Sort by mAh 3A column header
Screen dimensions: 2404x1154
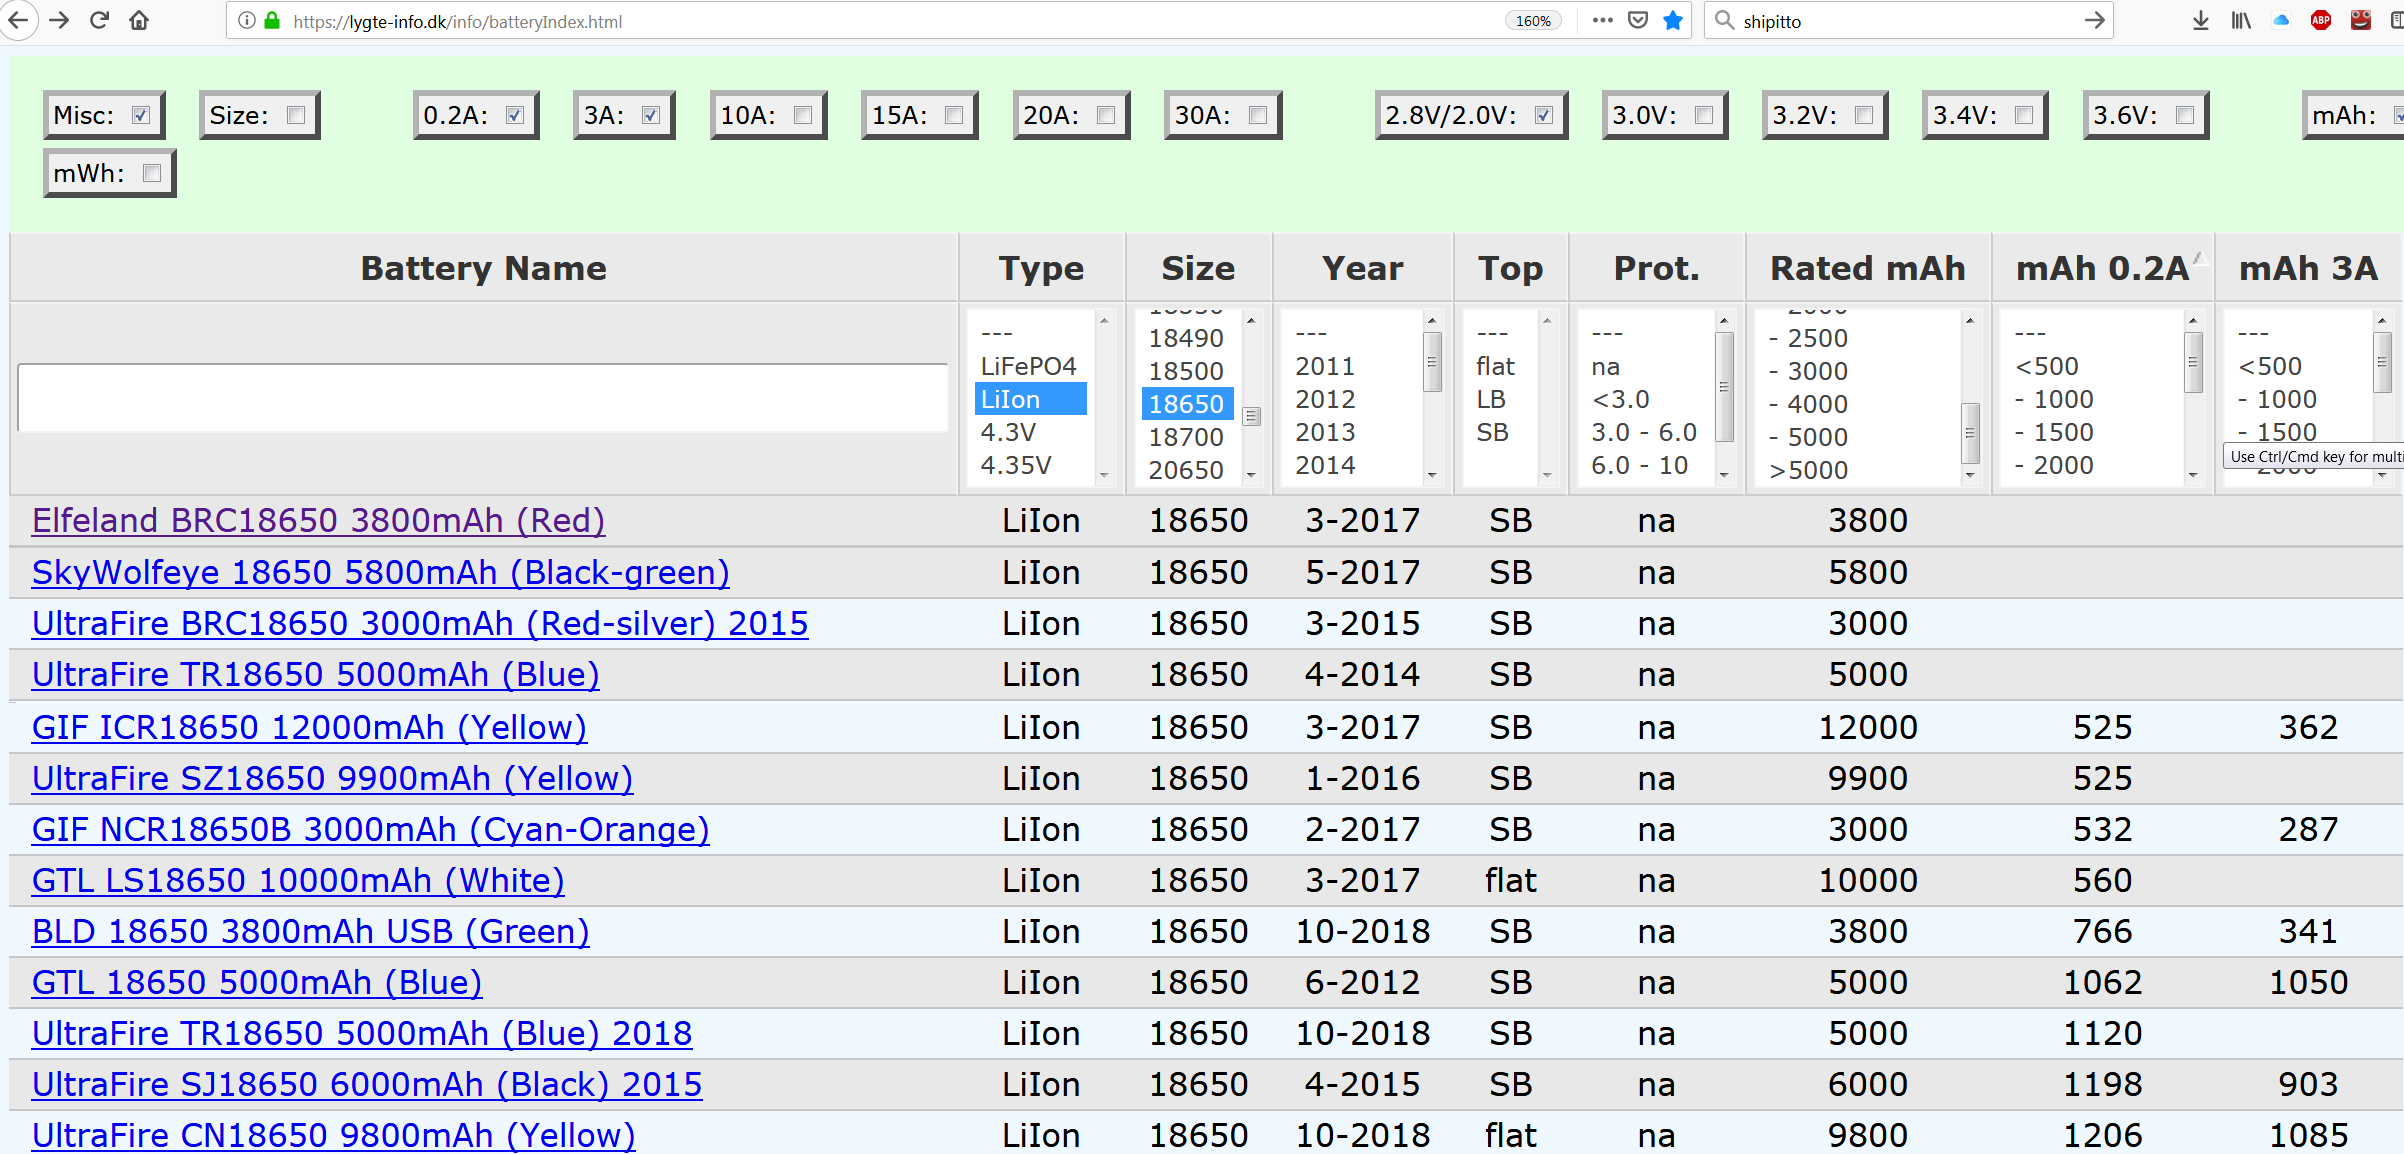(2308, 268)
